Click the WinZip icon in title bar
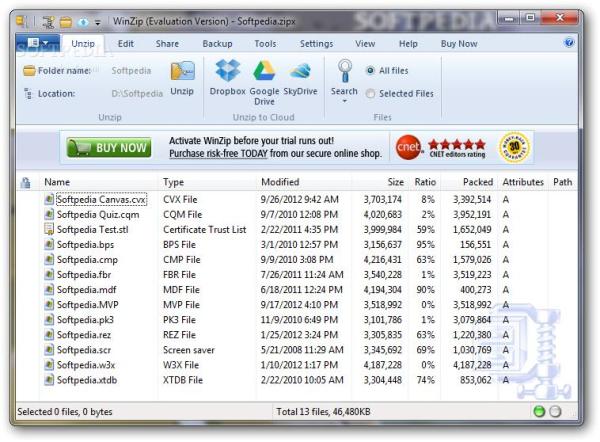 pos(21,21)
